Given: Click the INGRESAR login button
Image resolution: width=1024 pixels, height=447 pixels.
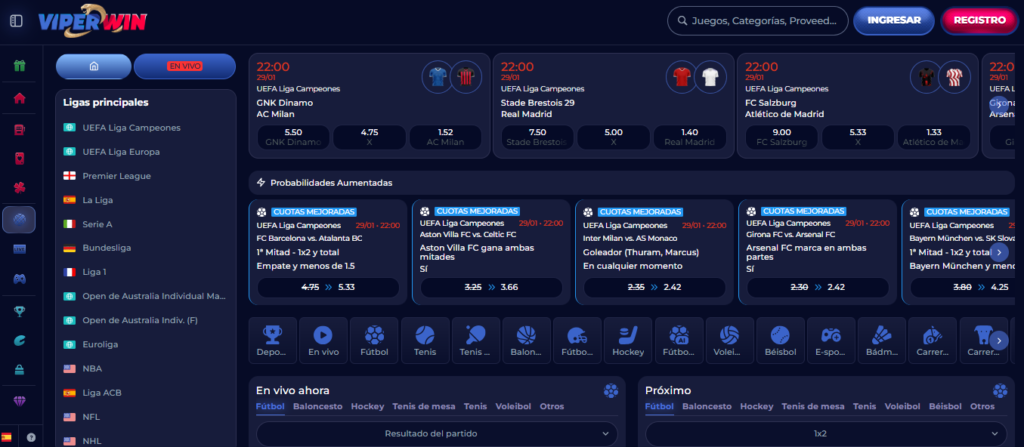Looking at the screenshot, I should click(893, 20).
